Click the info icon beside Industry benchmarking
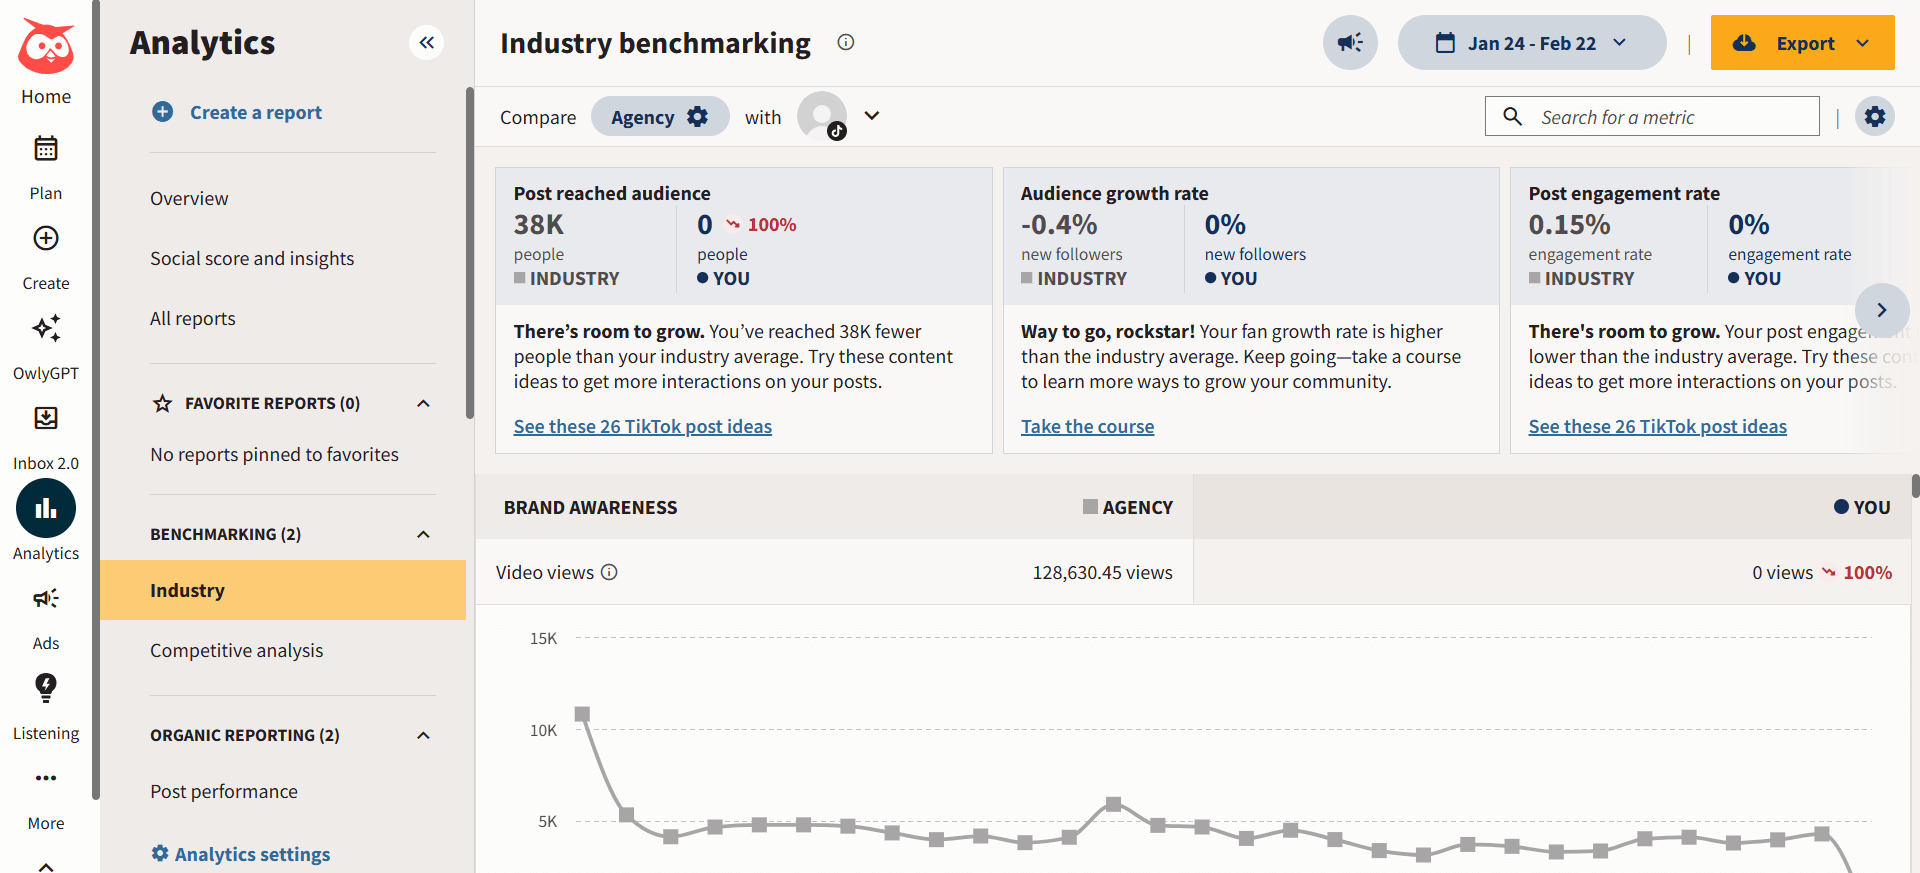This screenshot has height=873, width=1920. coord(846,42)
